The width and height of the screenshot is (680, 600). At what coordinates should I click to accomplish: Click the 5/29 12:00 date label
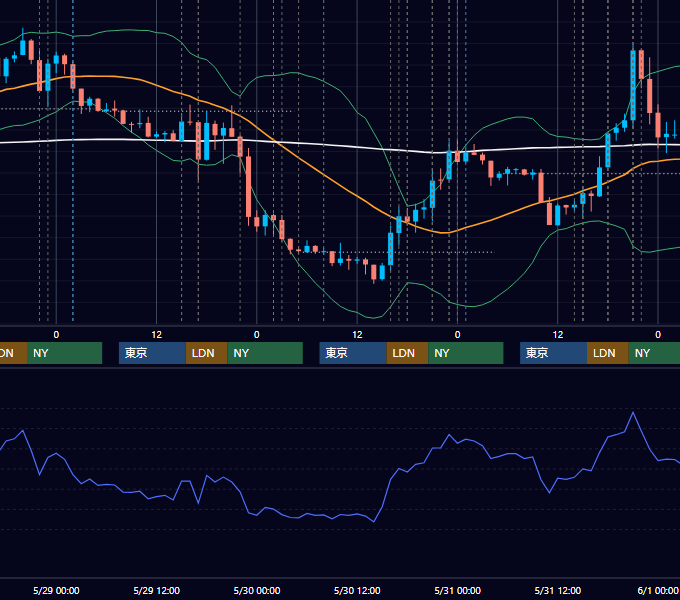tap(157, 590)
